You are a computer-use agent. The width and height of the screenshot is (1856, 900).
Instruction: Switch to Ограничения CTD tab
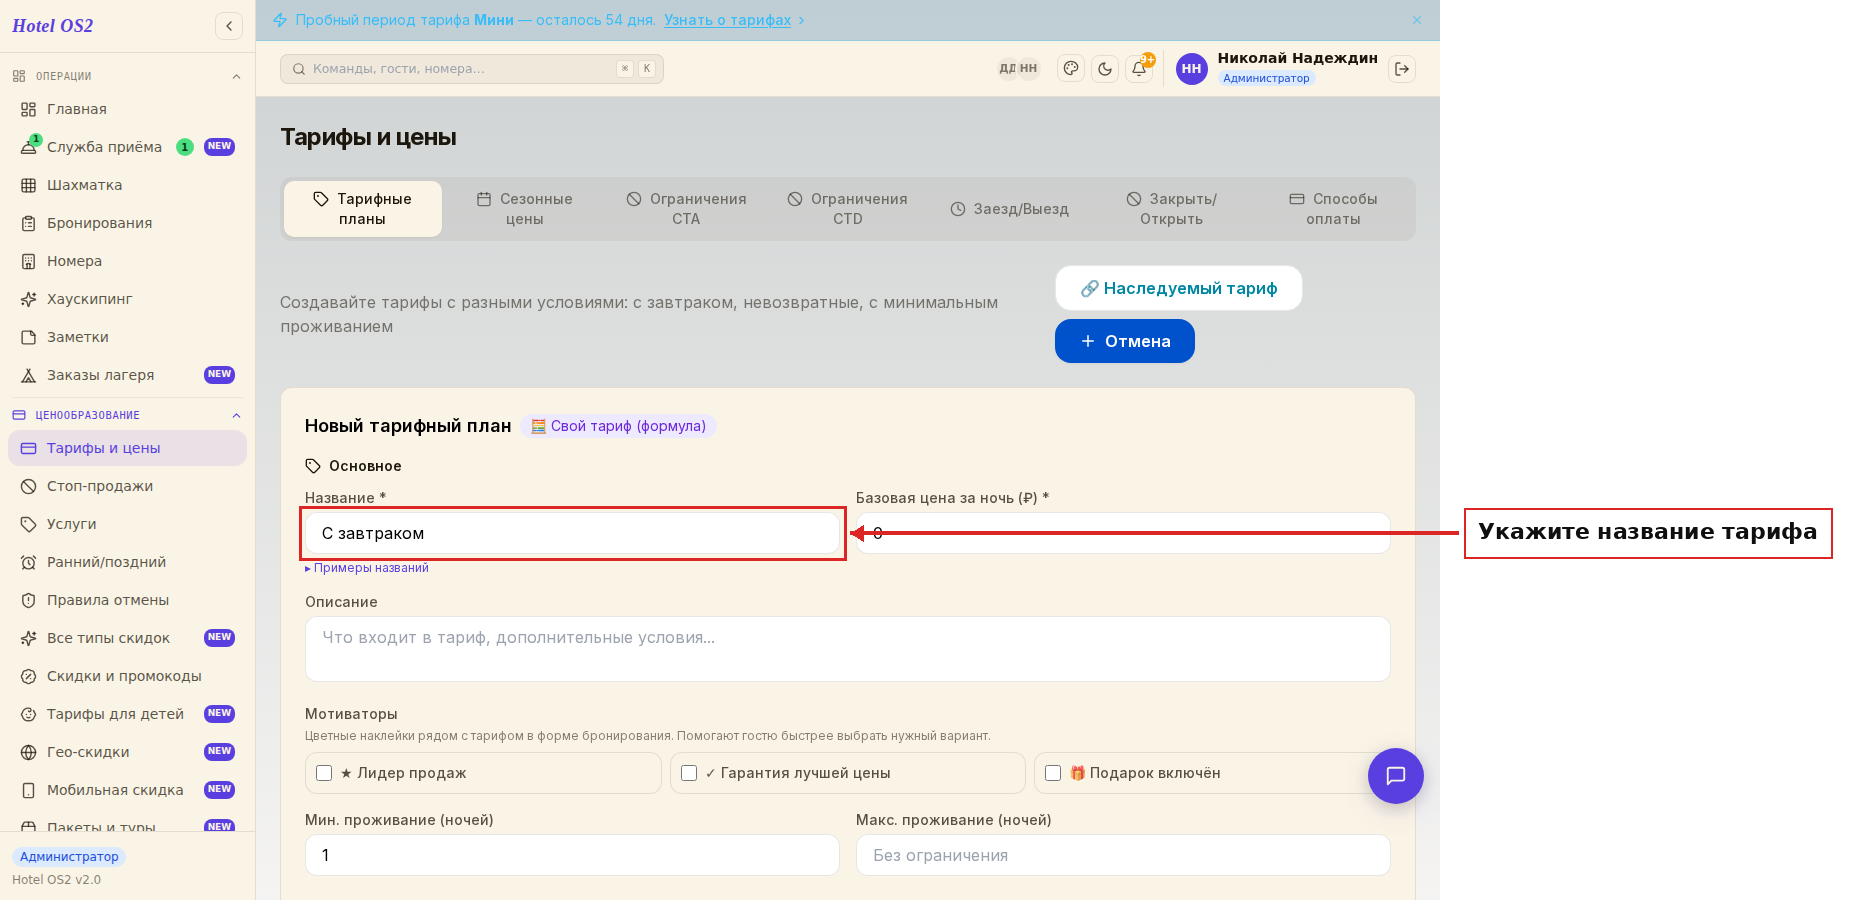point(848,209)
